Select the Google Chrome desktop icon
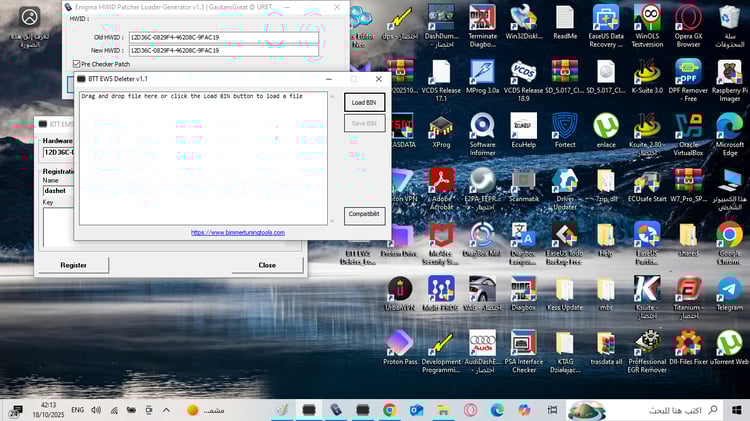Image resolution: width=750 pixels, height=421 pixels. coord(729,243)
